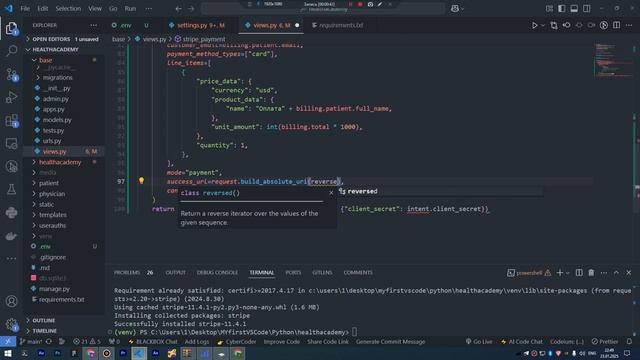Click the Go Back arrow in title bar
This screenshot has height=360, width=640.
[x=178, y=8]
